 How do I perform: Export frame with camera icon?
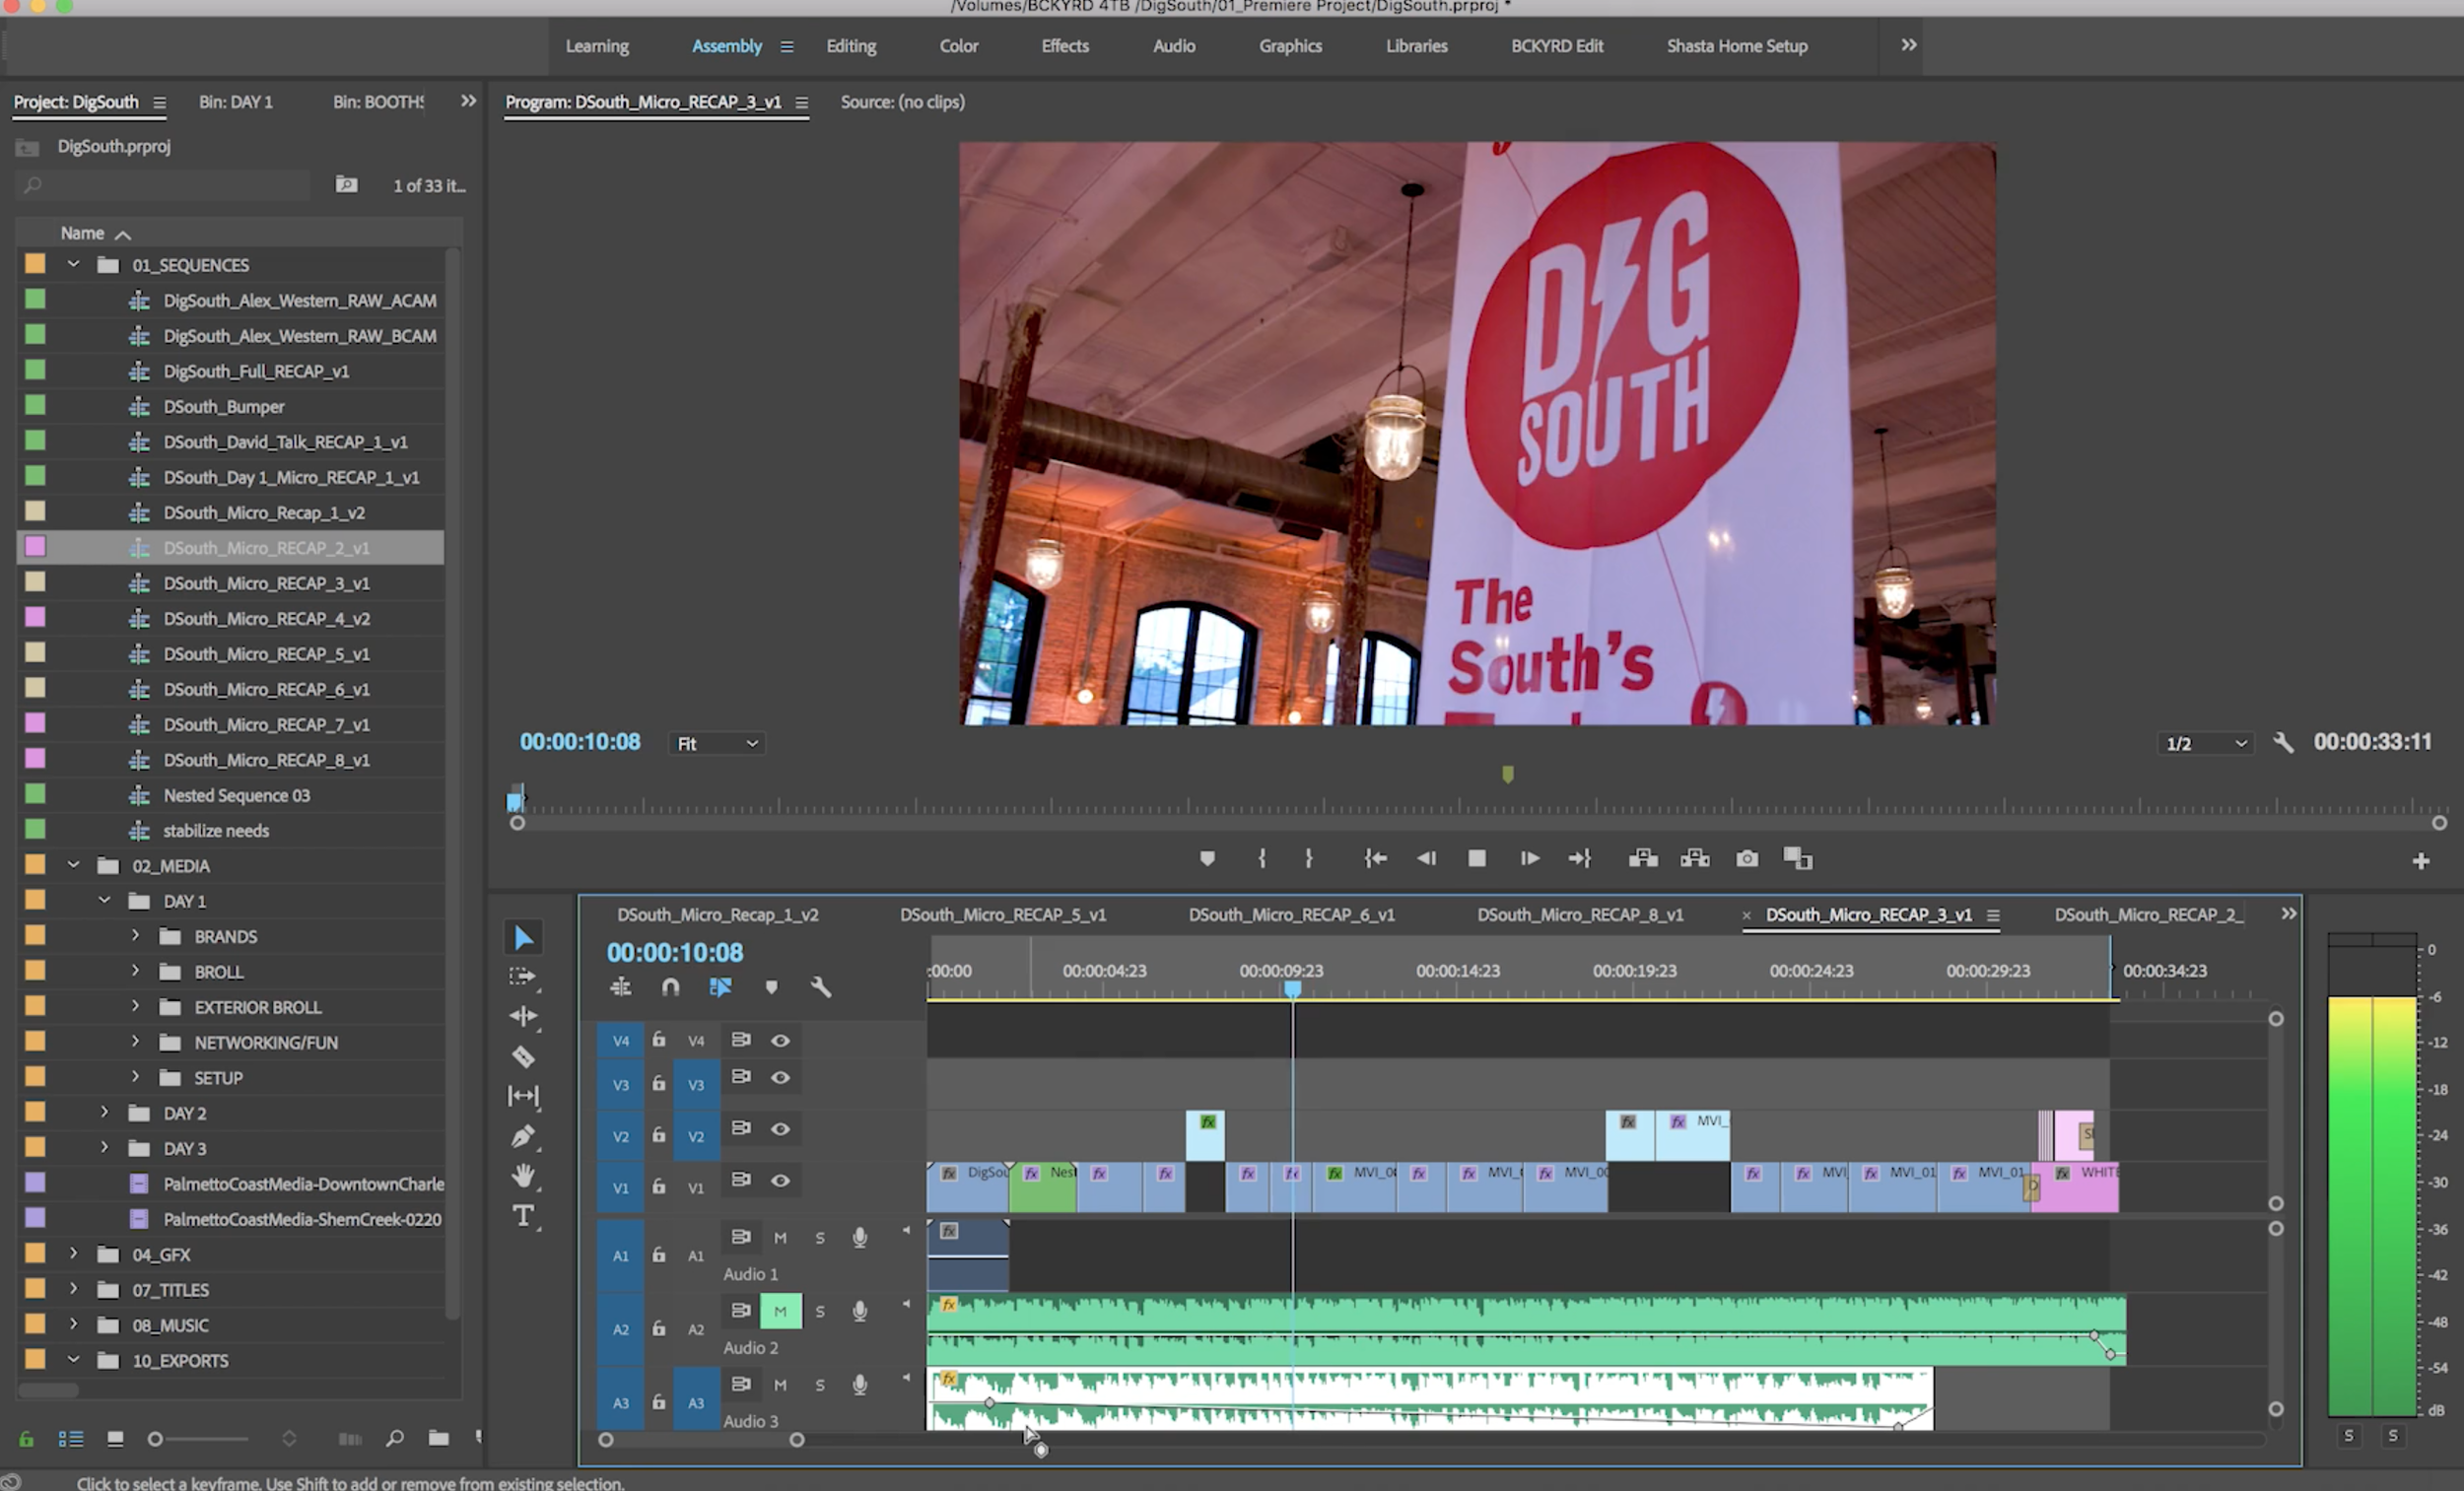click(1747, 859)
